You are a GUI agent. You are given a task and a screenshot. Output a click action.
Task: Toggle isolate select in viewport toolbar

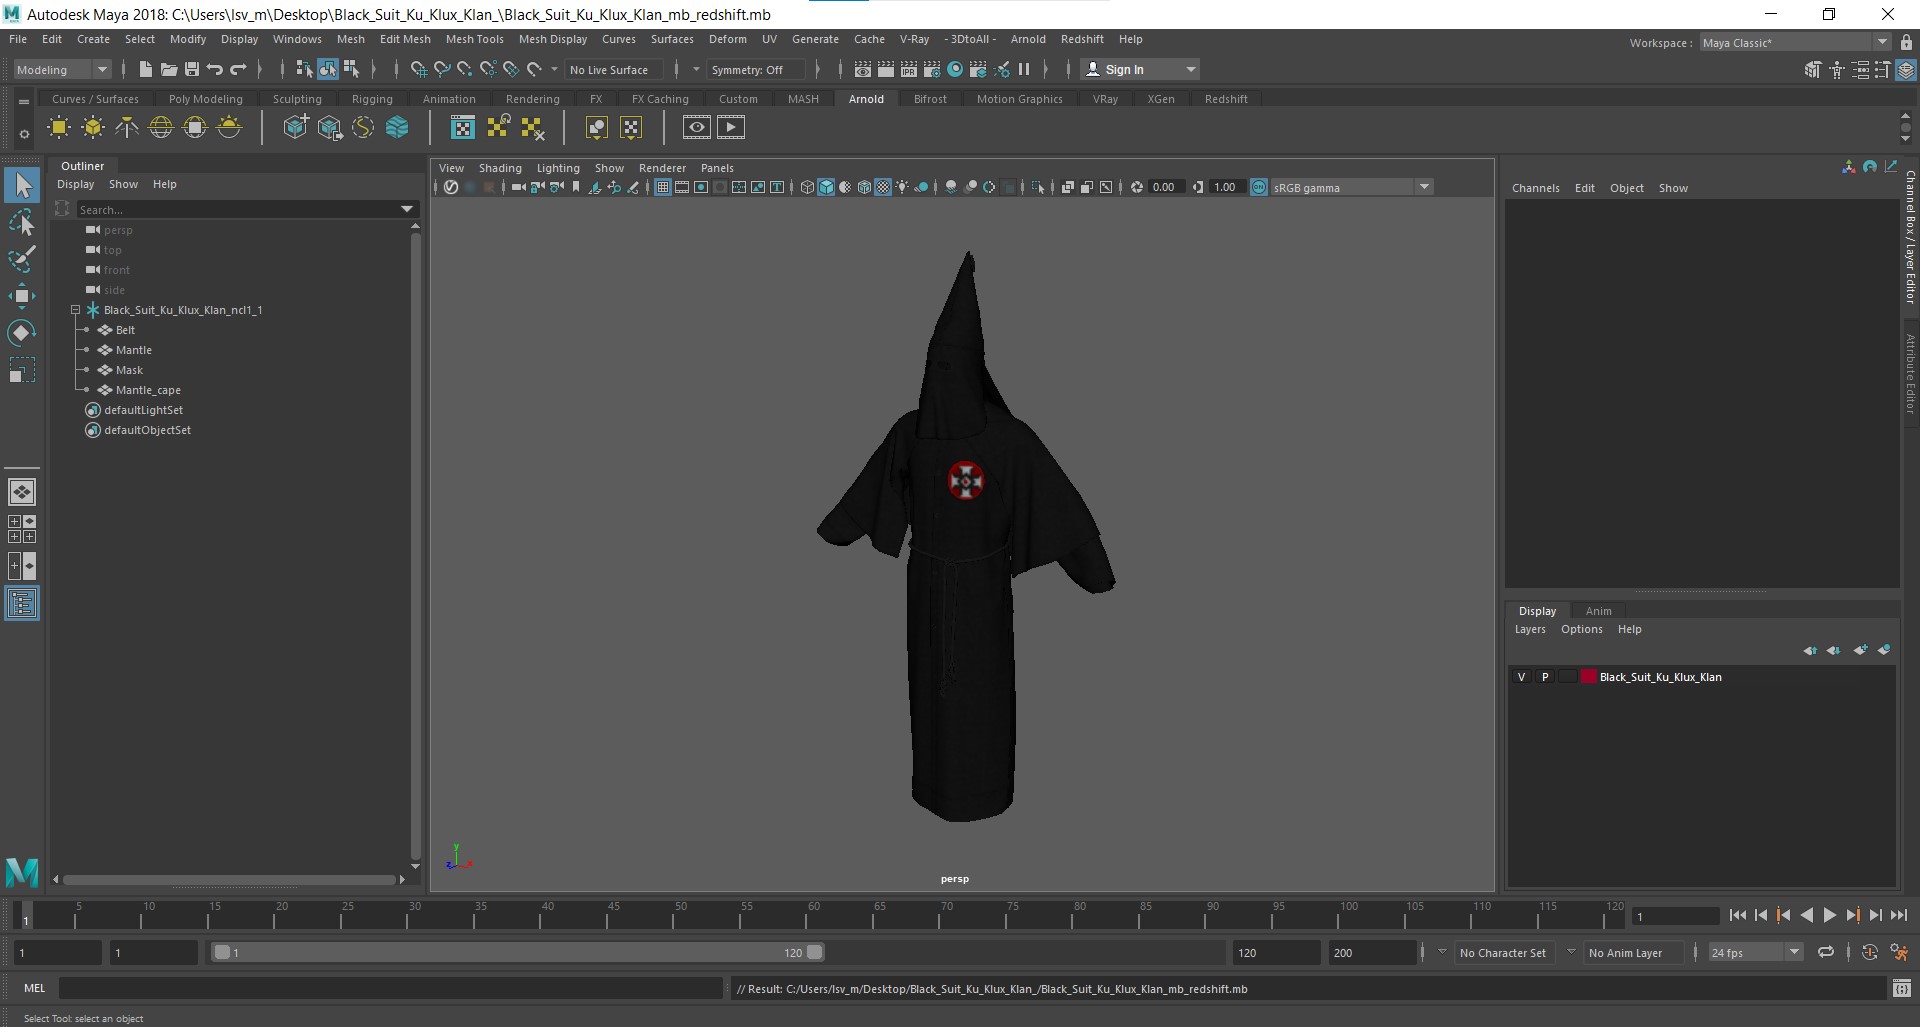pos(1038,187)
